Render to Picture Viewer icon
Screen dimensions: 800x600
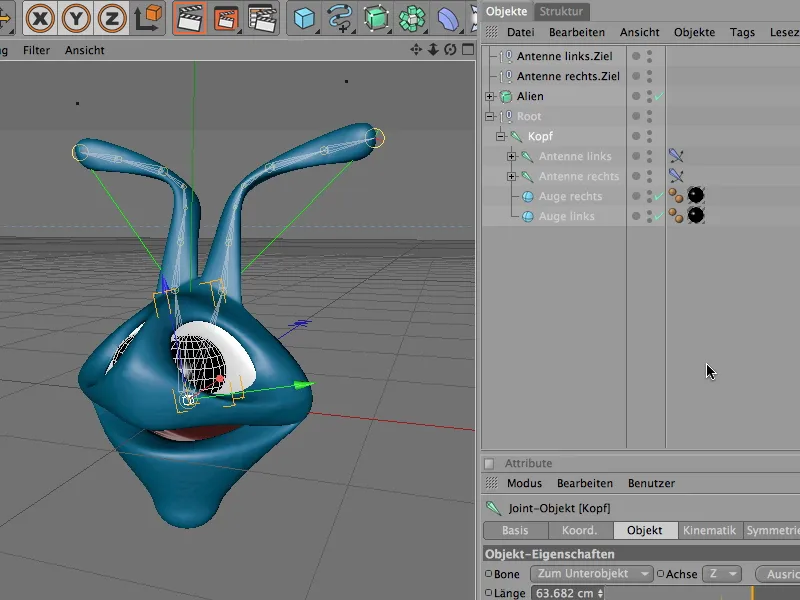coord(226,18)
